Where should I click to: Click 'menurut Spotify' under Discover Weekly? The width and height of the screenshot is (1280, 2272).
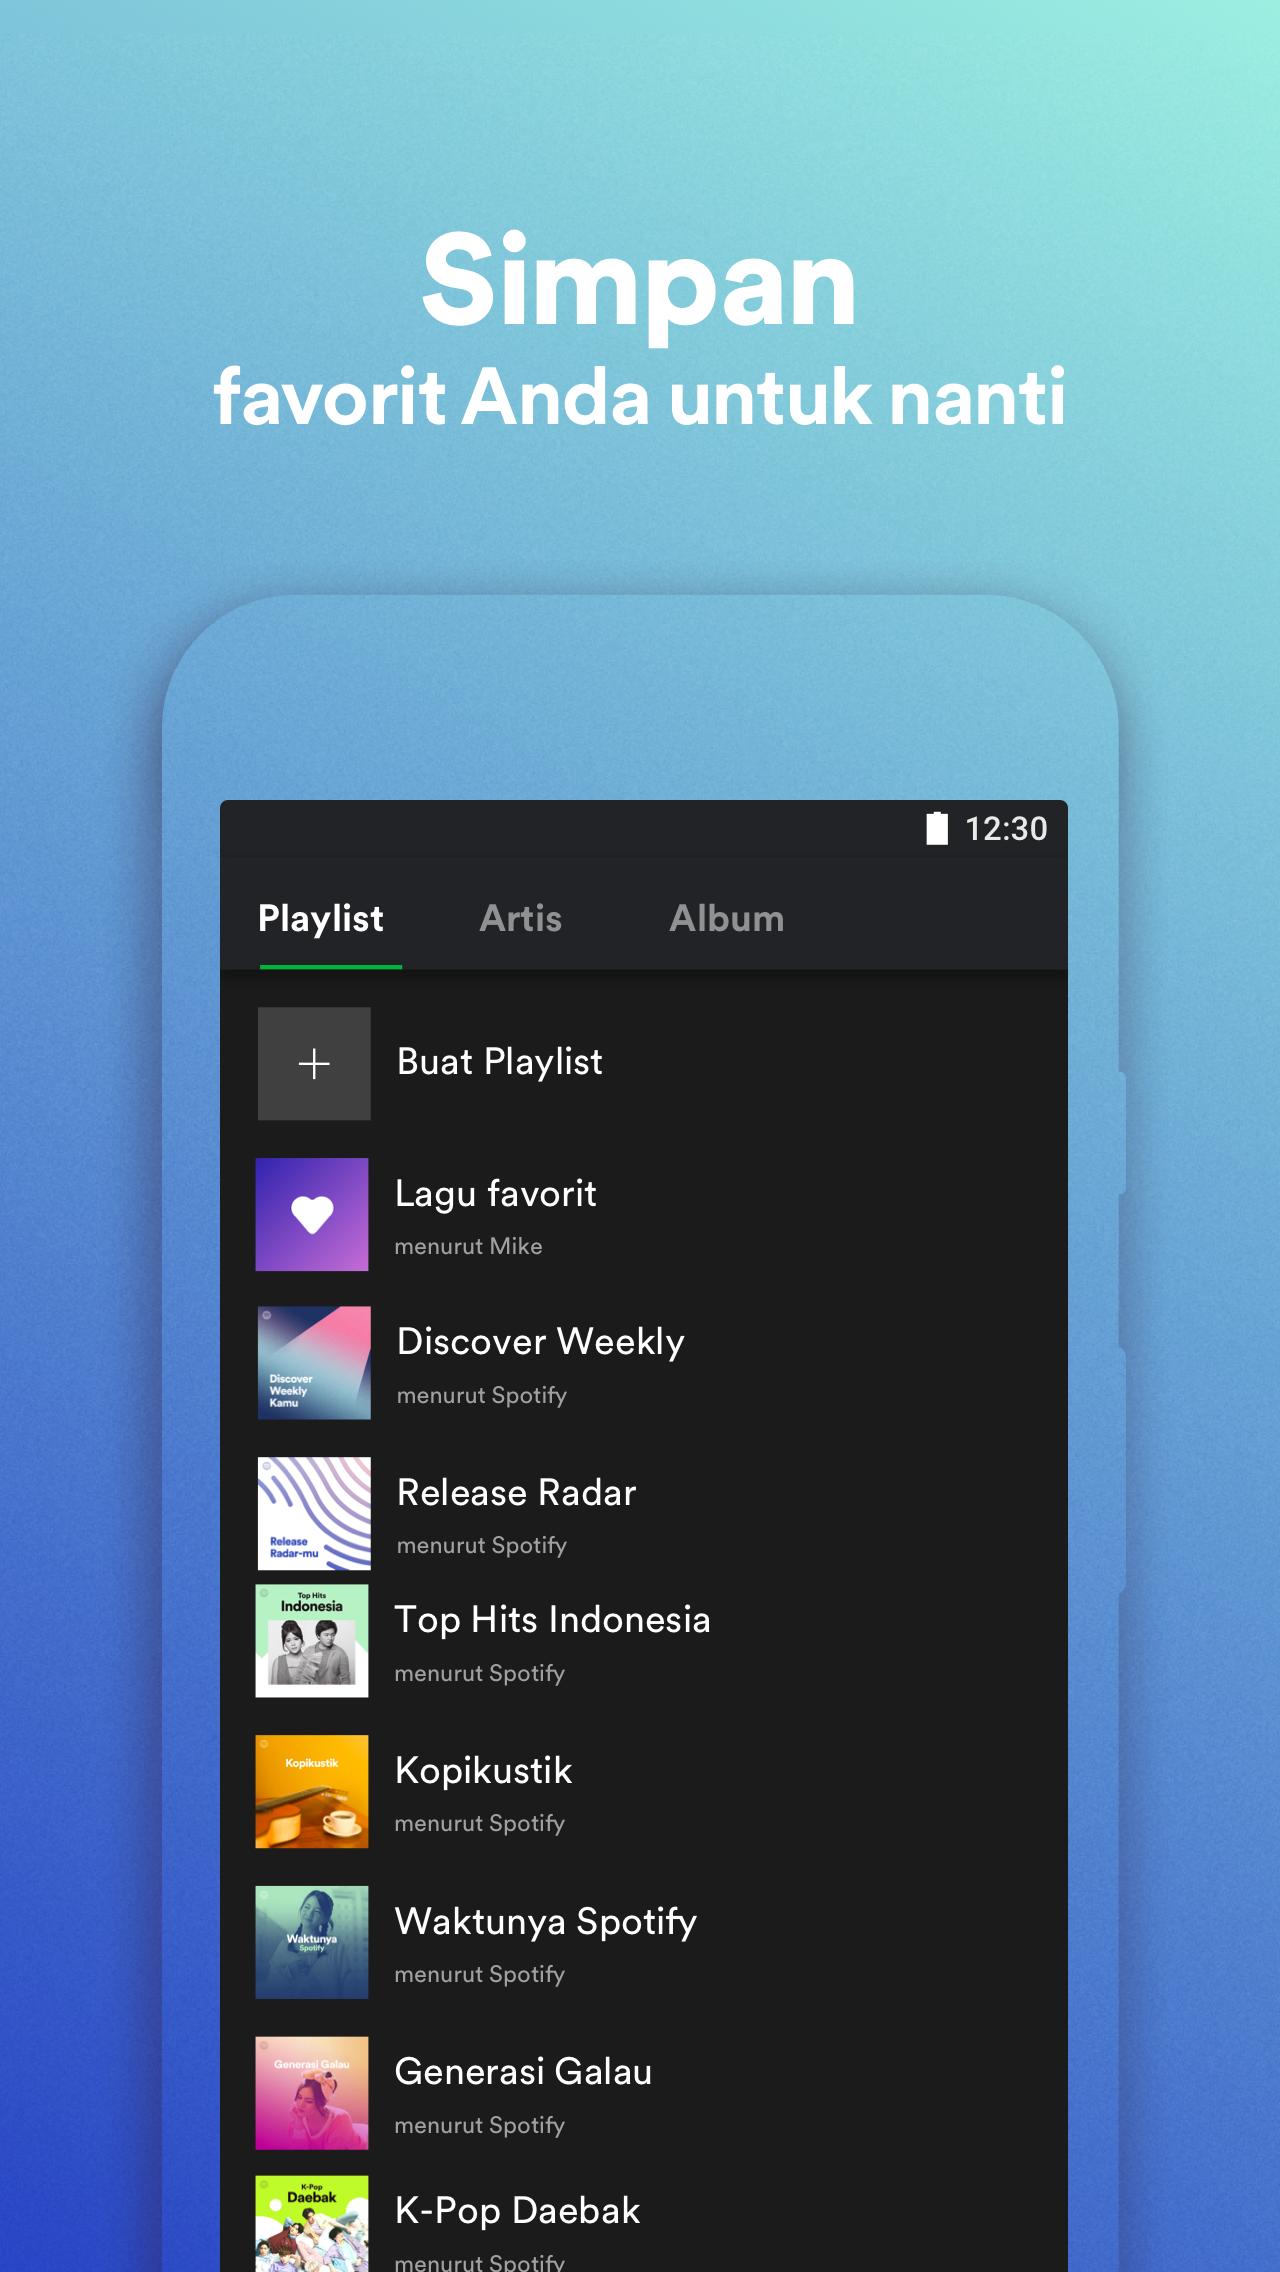[x=482, y=1395]
